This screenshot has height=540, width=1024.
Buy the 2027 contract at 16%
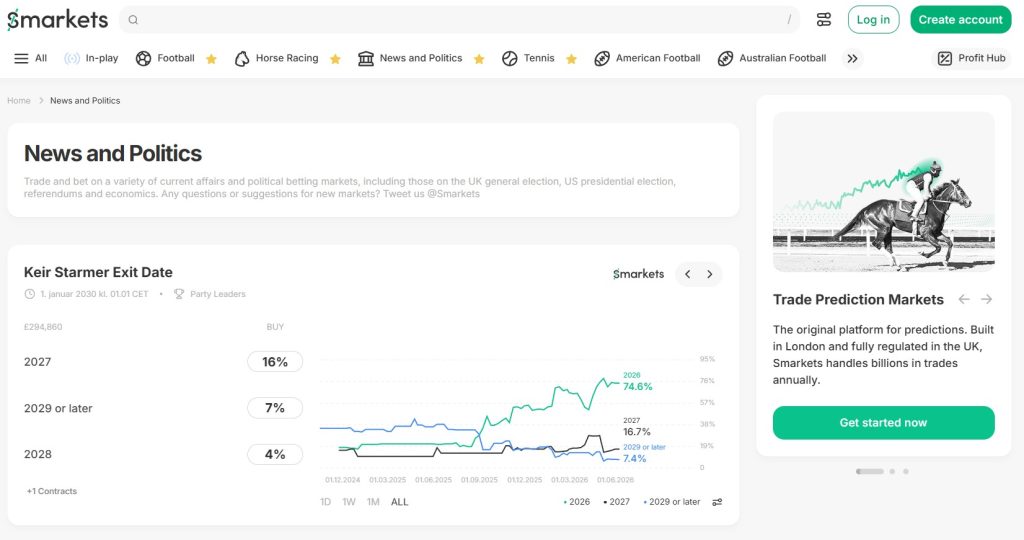pos(275,362)
